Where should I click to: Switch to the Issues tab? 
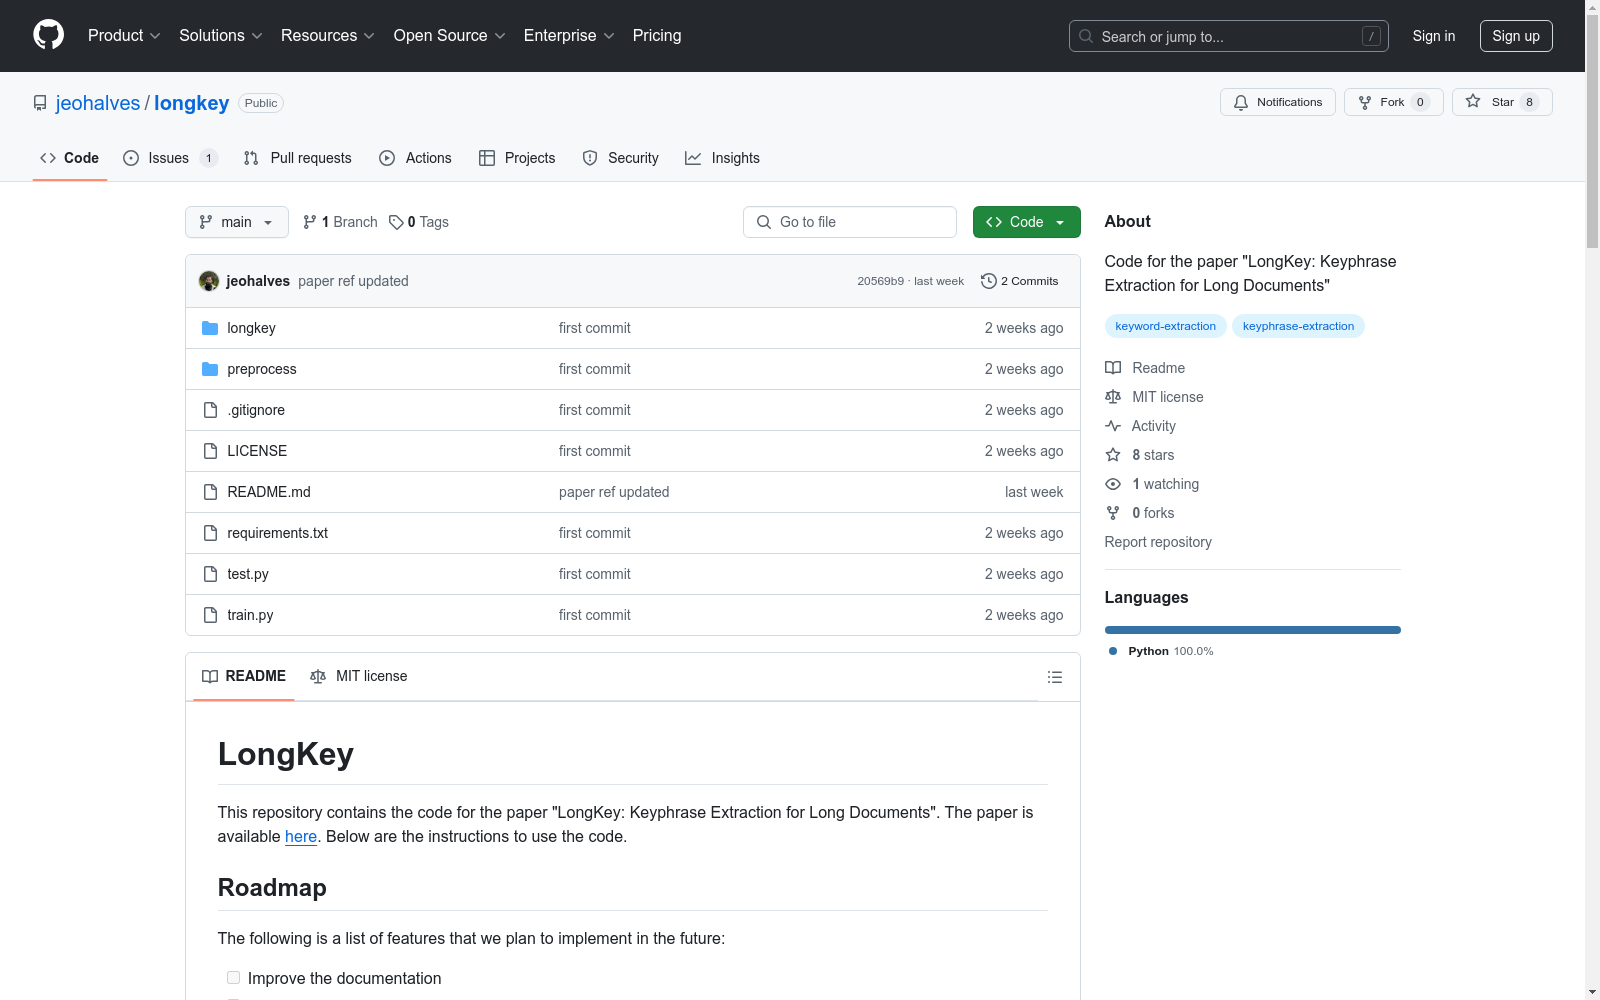point(170,158)
